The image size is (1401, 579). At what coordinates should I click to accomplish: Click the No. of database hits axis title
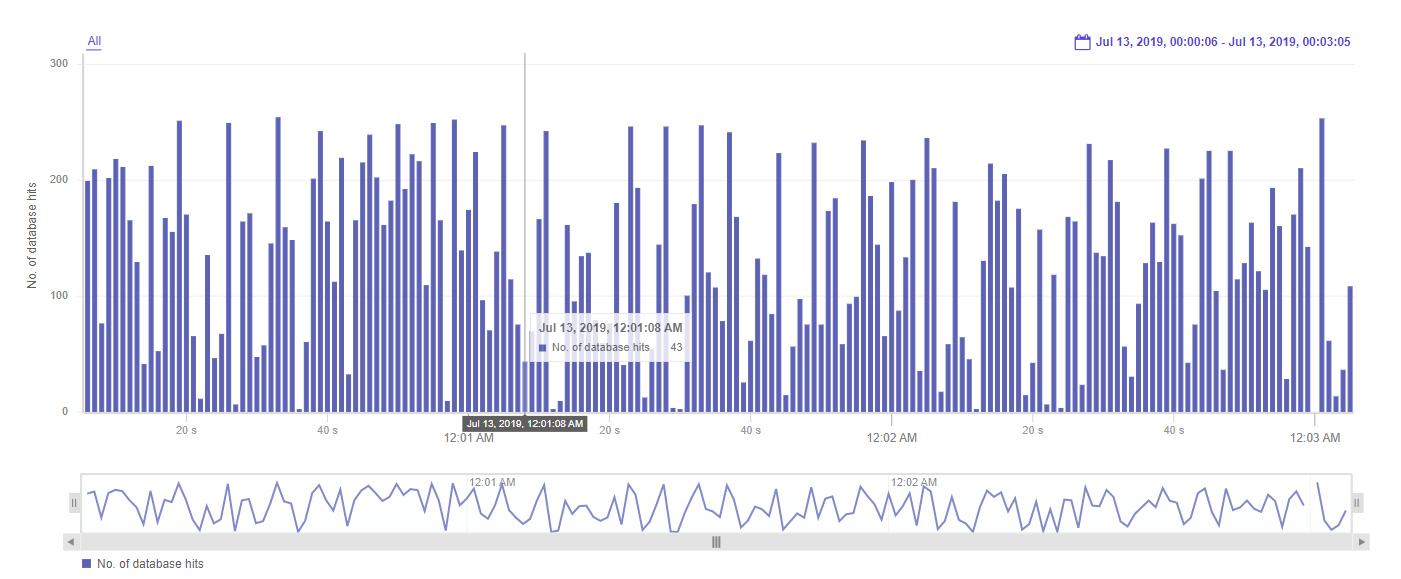[x=33, y=235]
